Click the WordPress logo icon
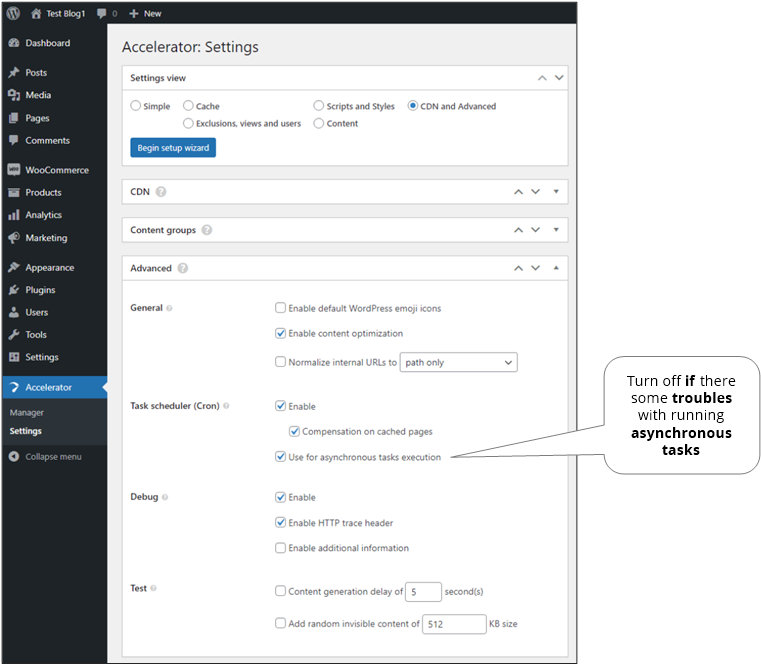The height and width of the screenshot is (666, 761). coord(13,13)
